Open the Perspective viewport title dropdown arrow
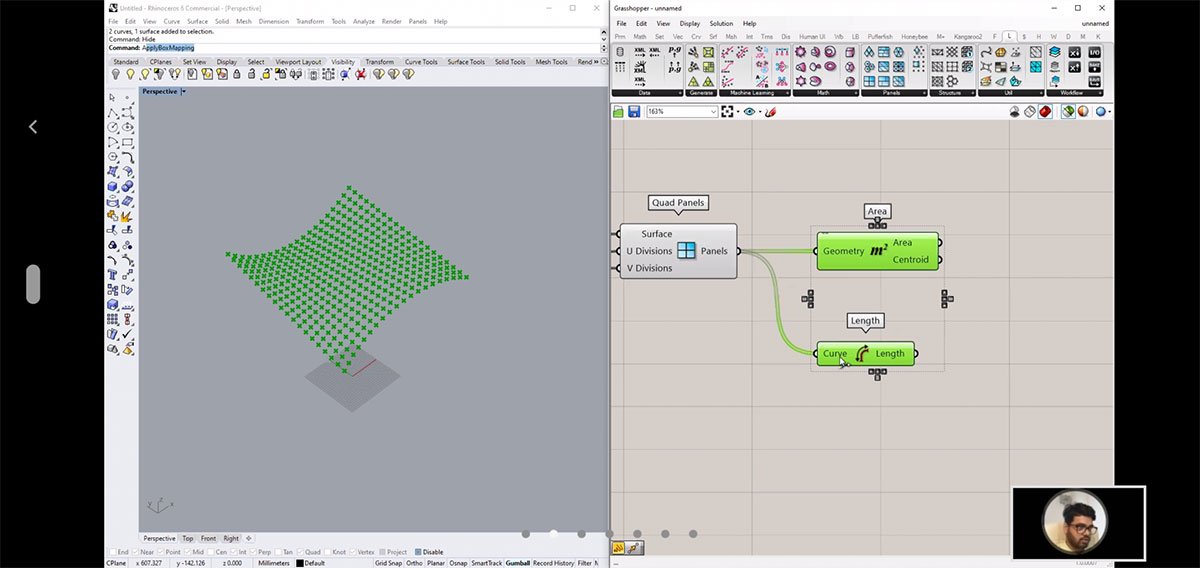The image size is (1200, 568). pyautogui.click(x=183, y=91)
